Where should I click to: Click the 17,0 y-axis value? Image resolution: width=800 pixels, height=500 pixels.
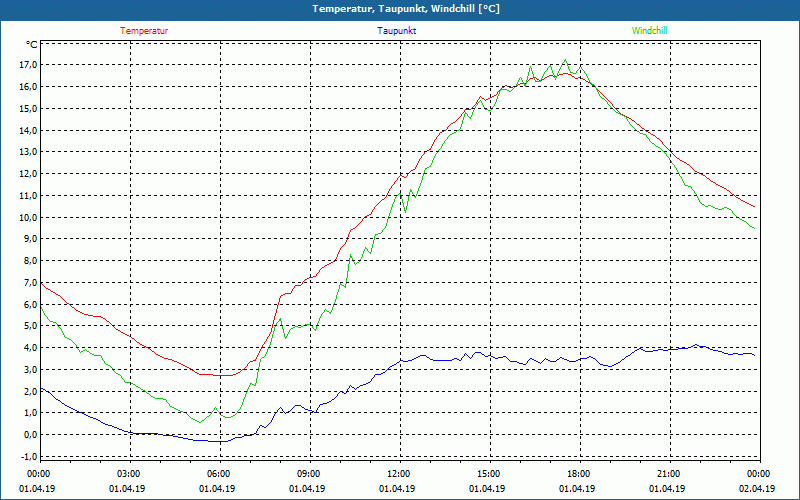tap(28, 65)
